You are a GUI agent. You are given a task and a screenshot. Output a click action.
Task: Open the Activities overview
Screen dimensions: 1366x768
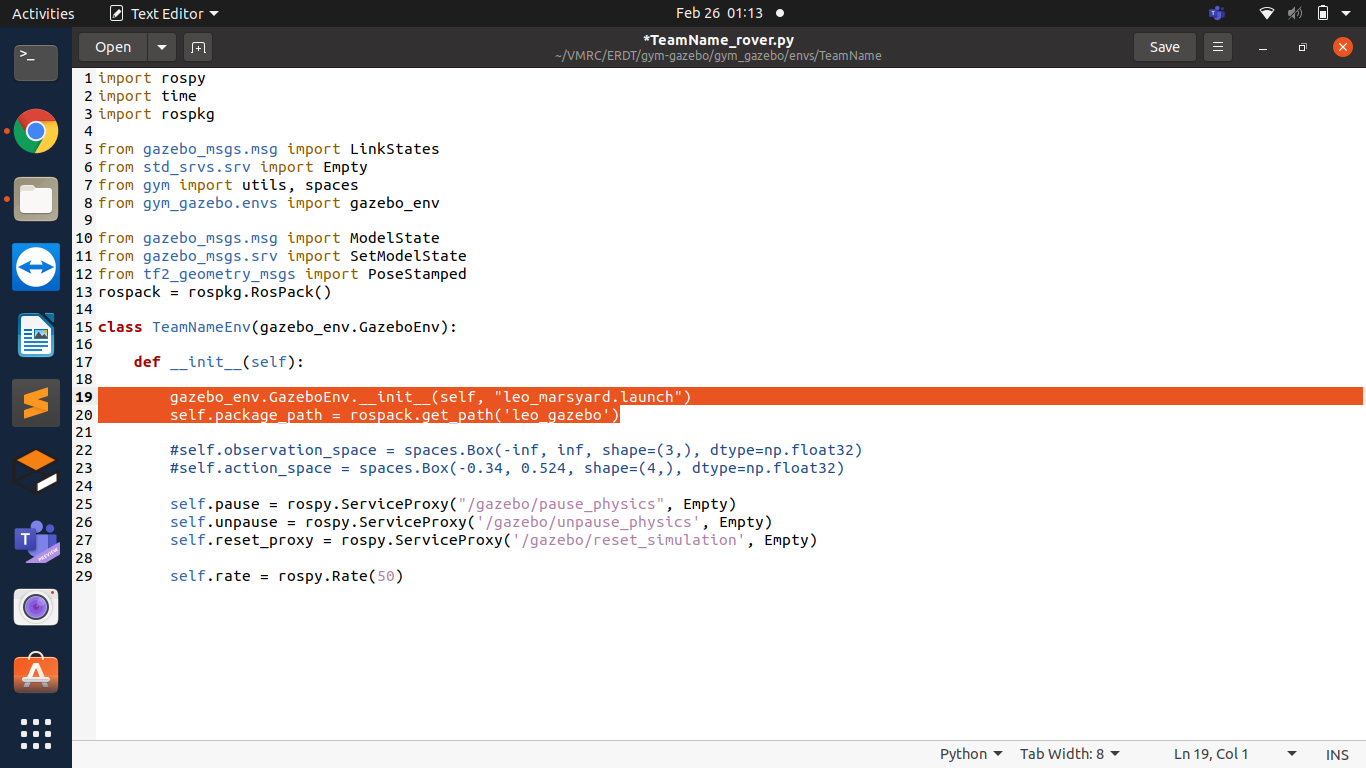43,13
